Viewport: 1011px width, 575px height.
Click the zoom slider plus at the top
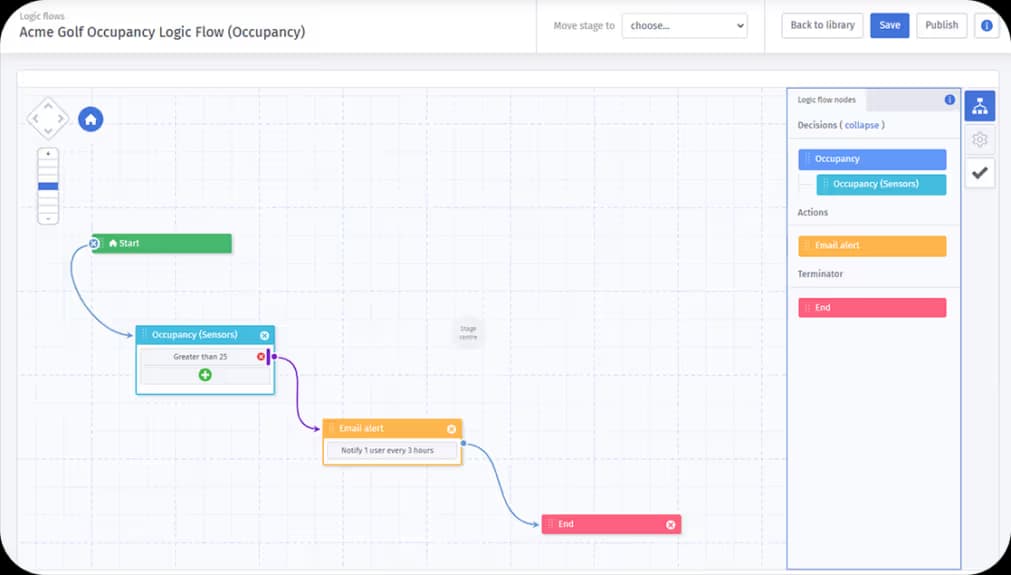[48, 154]
